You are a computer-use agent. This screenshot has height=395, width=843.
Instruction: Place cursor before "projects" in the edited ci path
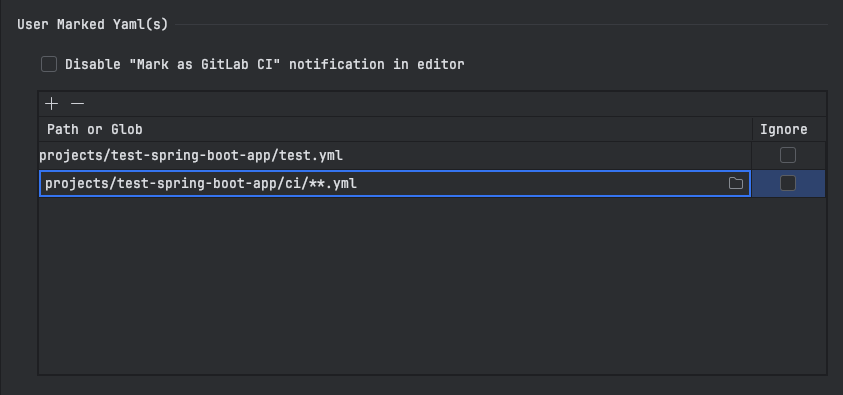click(x=45, y=184)
